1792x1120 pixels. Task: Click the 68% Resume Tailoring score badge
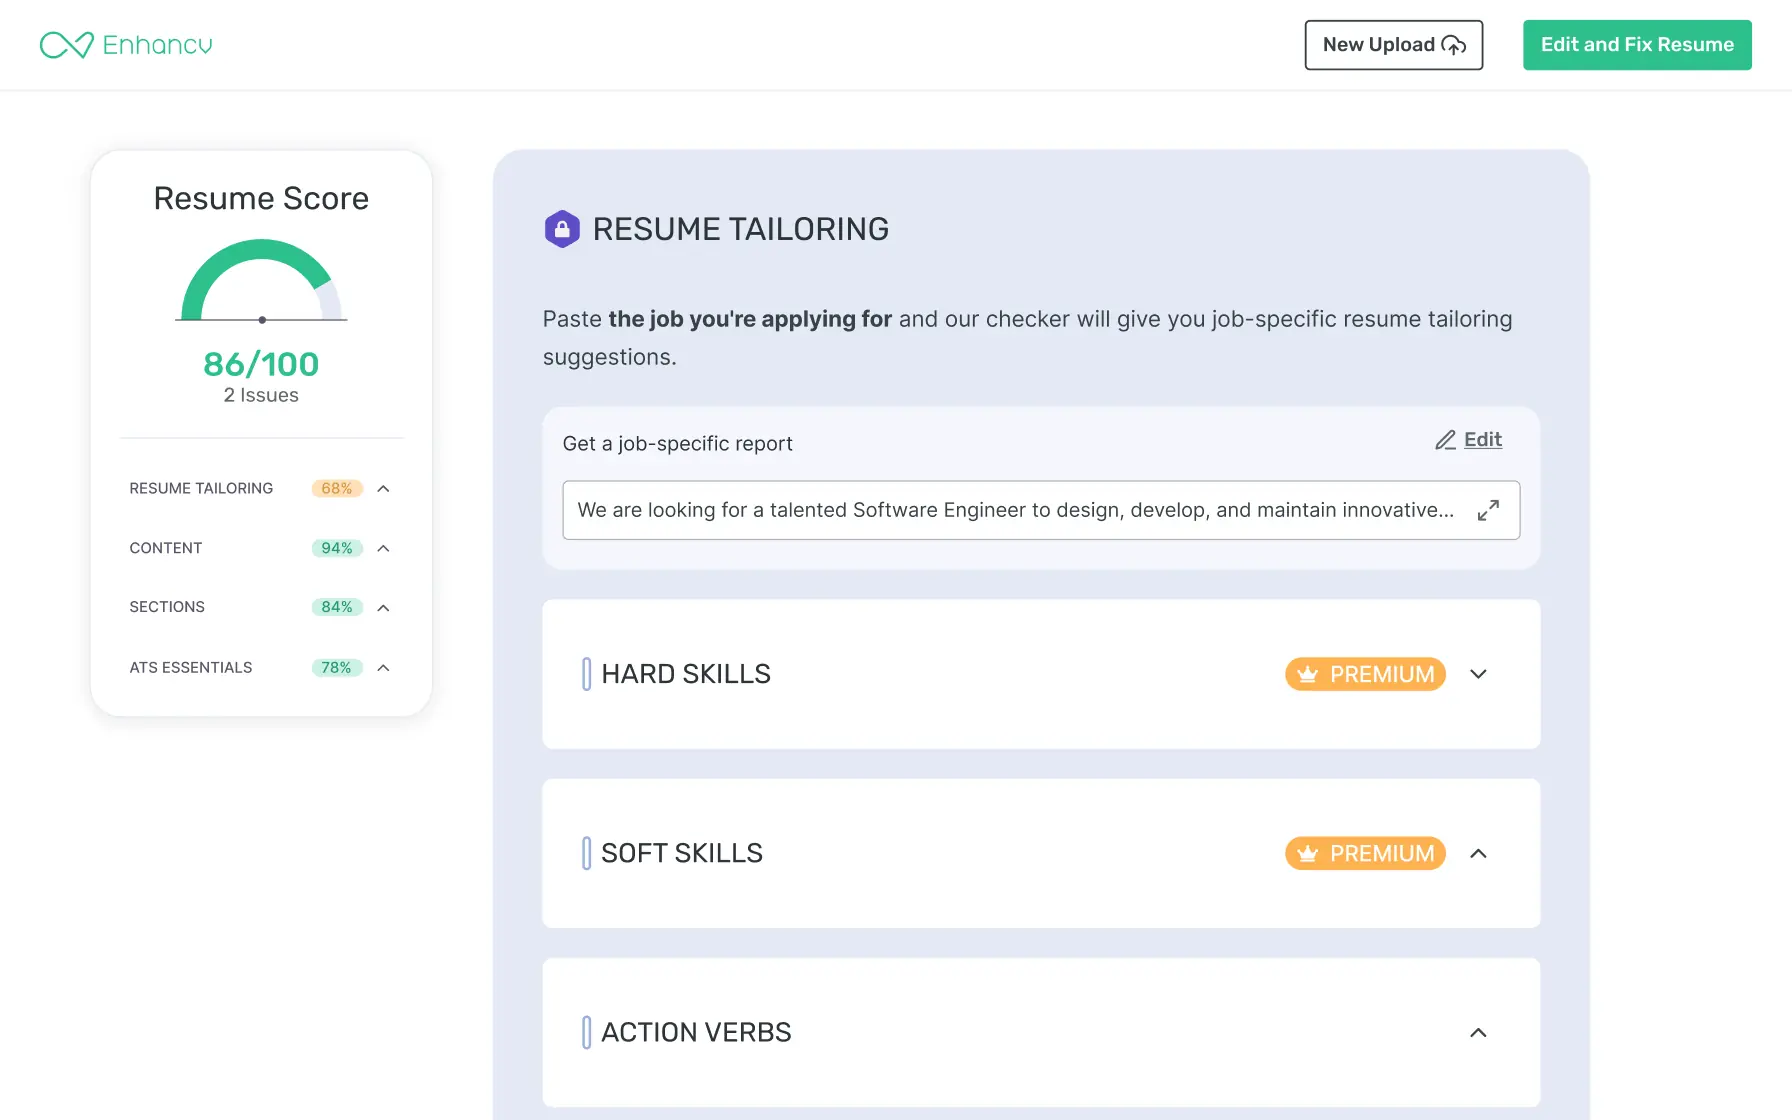(x=336, y=489)
